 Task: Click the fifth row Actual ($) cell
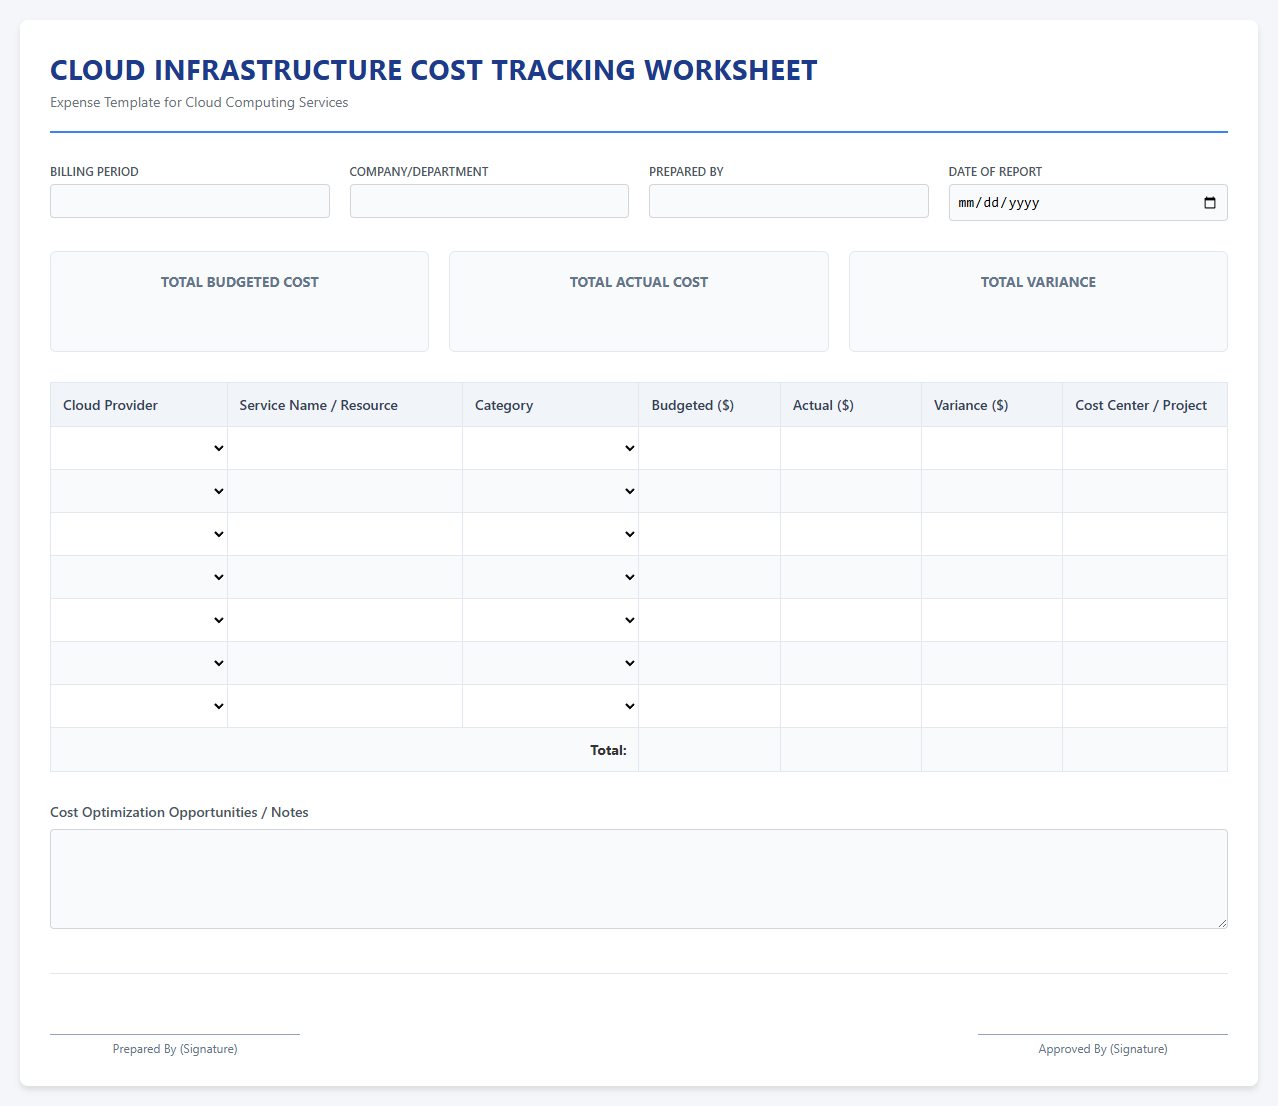(851, 620)
